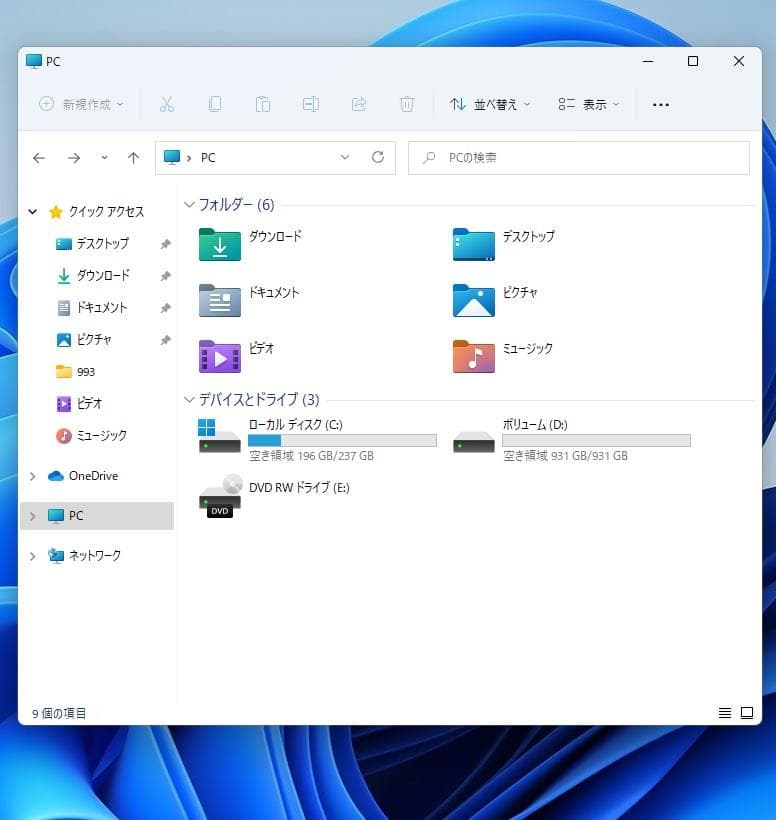Click the Copy icon in toolbar

coord(215,104)
